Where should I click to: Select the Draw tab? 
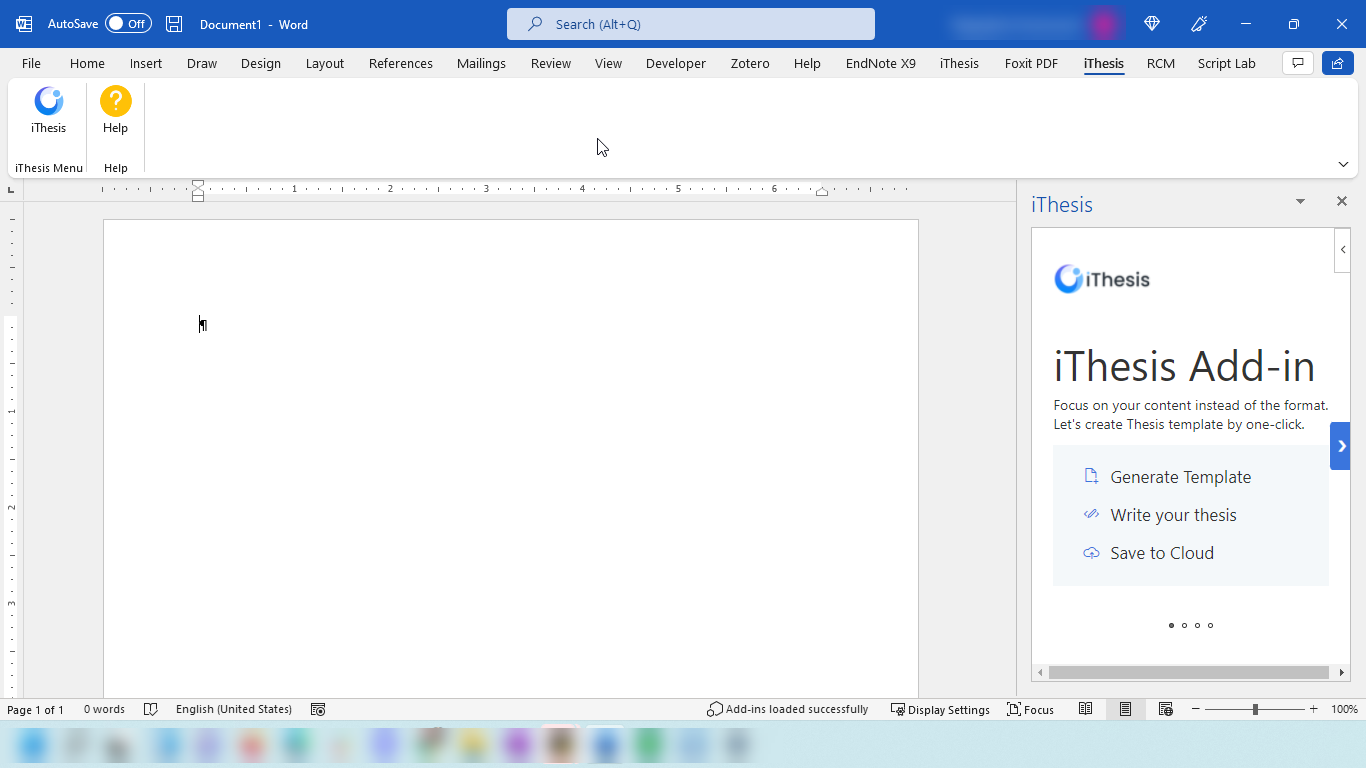click(202, 63)
